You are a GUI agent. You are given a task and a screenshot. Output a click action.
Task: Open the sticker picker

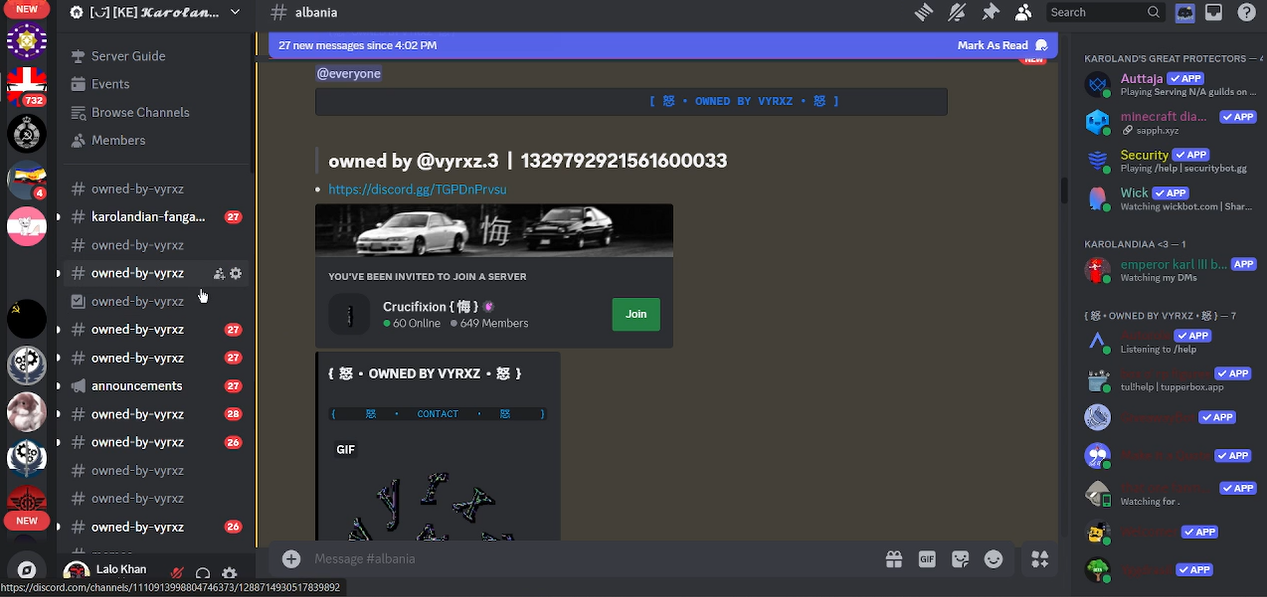(960, 559)
